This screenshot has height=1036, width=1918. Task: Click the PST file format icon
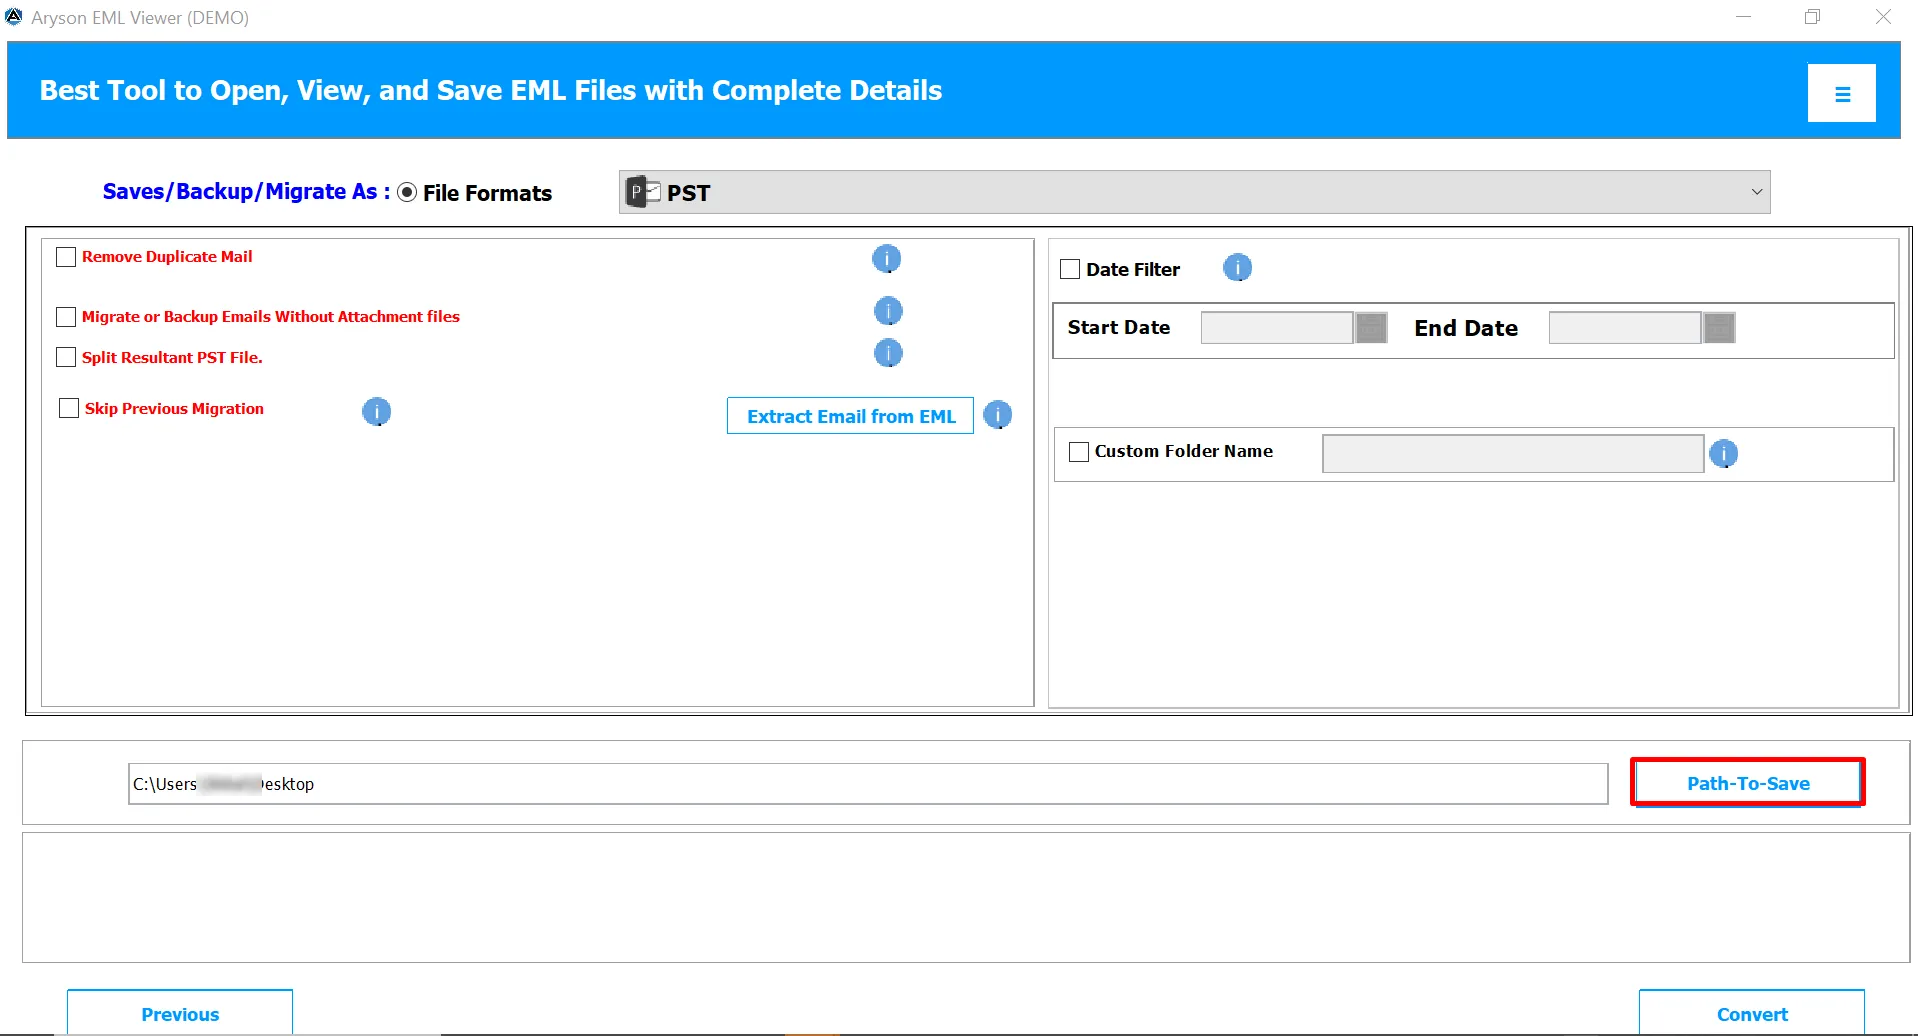click(x=641, y=191)
